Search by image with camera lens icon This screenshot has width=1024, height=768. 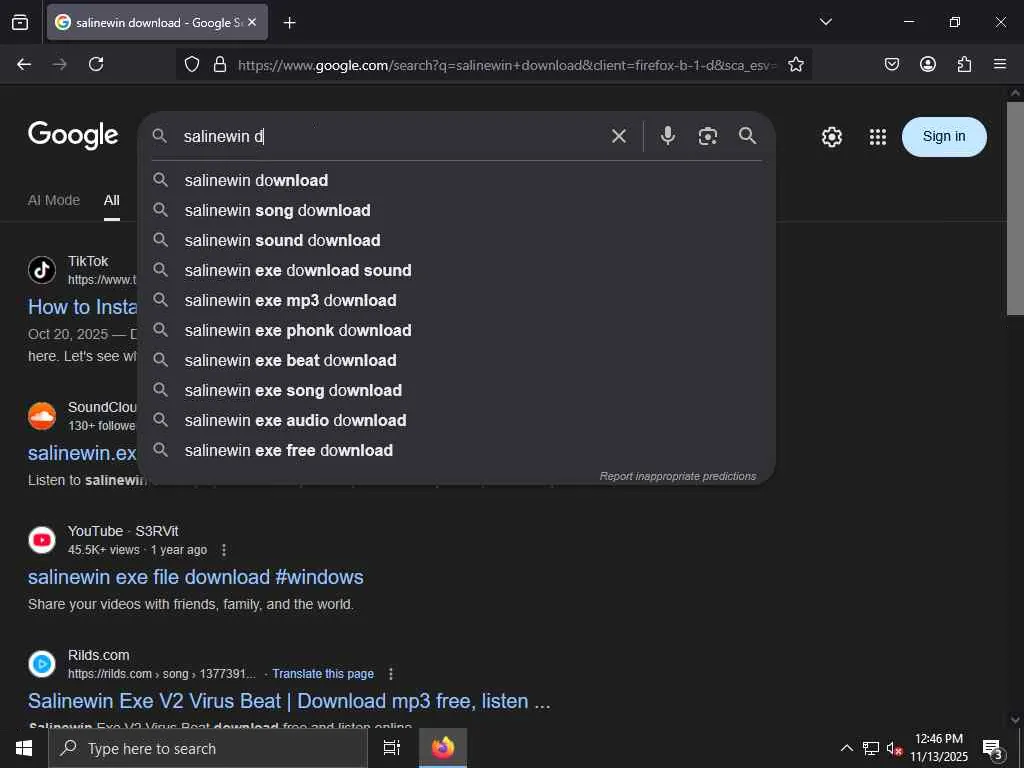tap(708, 136)
